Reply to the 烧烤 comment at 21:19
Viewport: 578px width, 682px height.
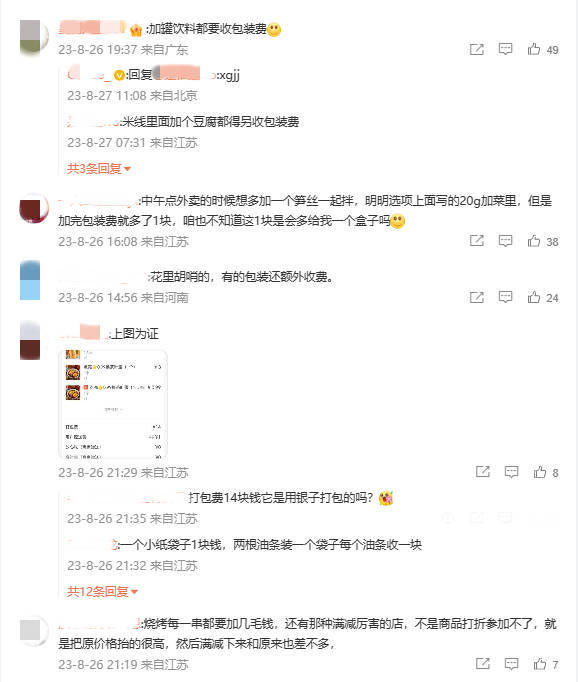click(511, 664)
